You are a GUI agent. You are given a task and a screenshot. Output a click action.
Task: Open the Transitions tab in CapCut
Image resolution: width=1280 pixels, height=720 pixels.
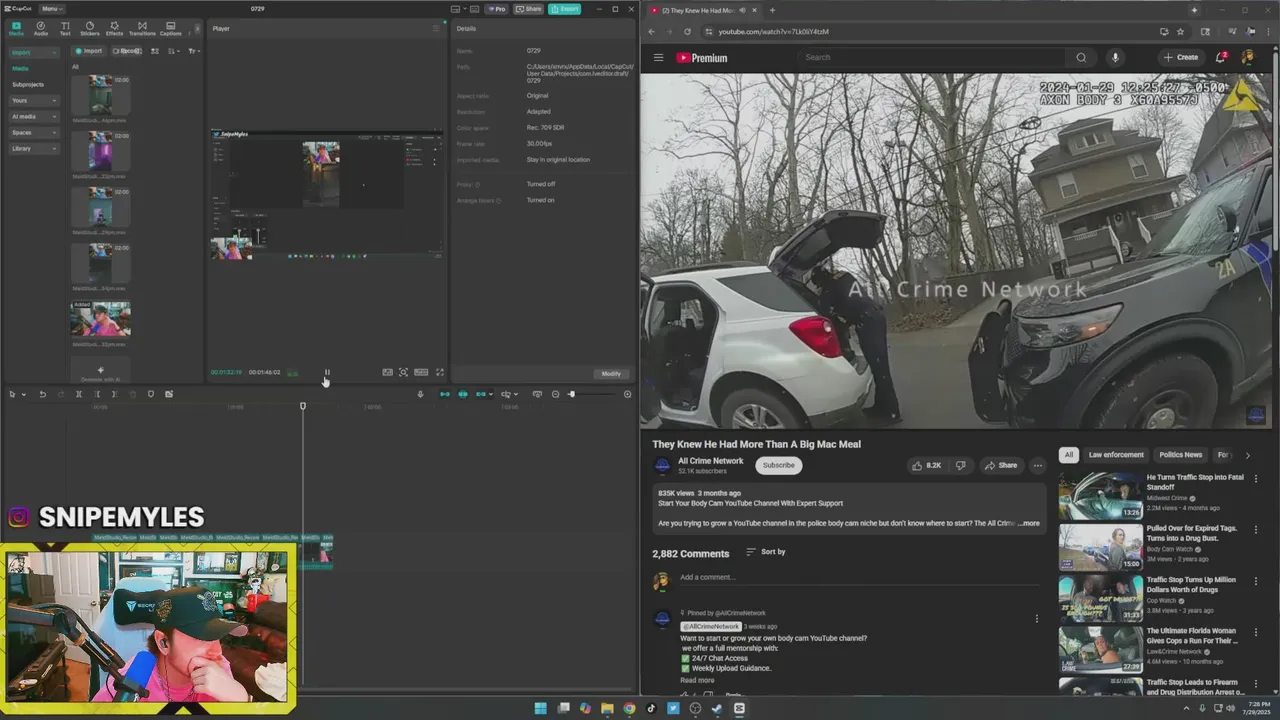142,28
